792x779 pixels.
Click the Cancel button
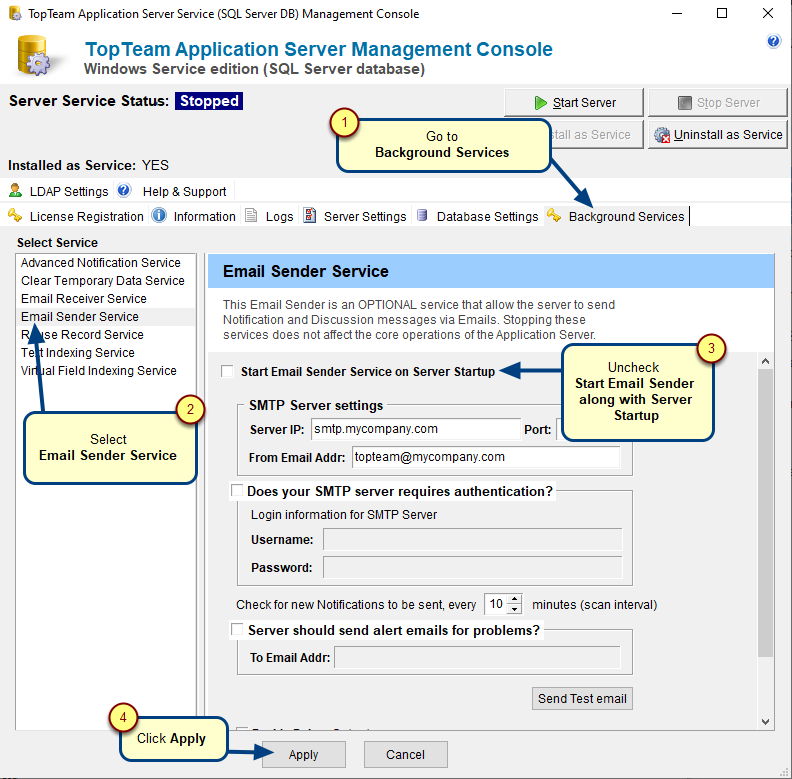[406, 754]
